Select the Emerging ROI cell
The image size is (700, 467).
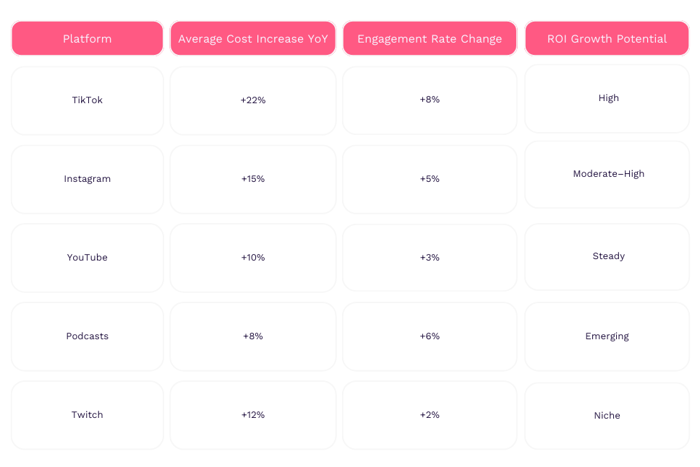[x=607, y=336]
